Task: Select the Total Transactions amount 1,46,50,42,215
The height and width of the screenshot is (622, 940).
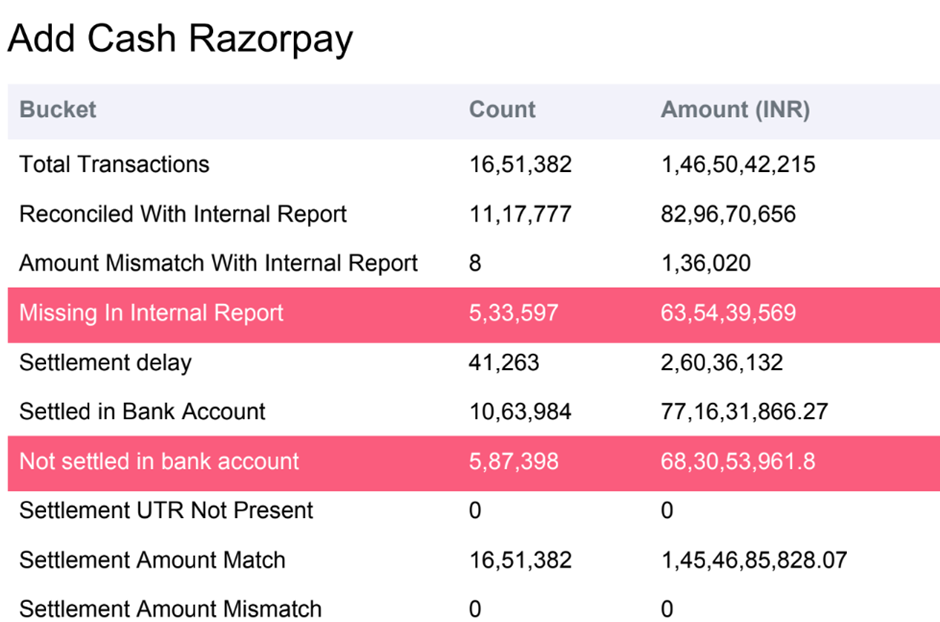Action: [x=738, y=164]
